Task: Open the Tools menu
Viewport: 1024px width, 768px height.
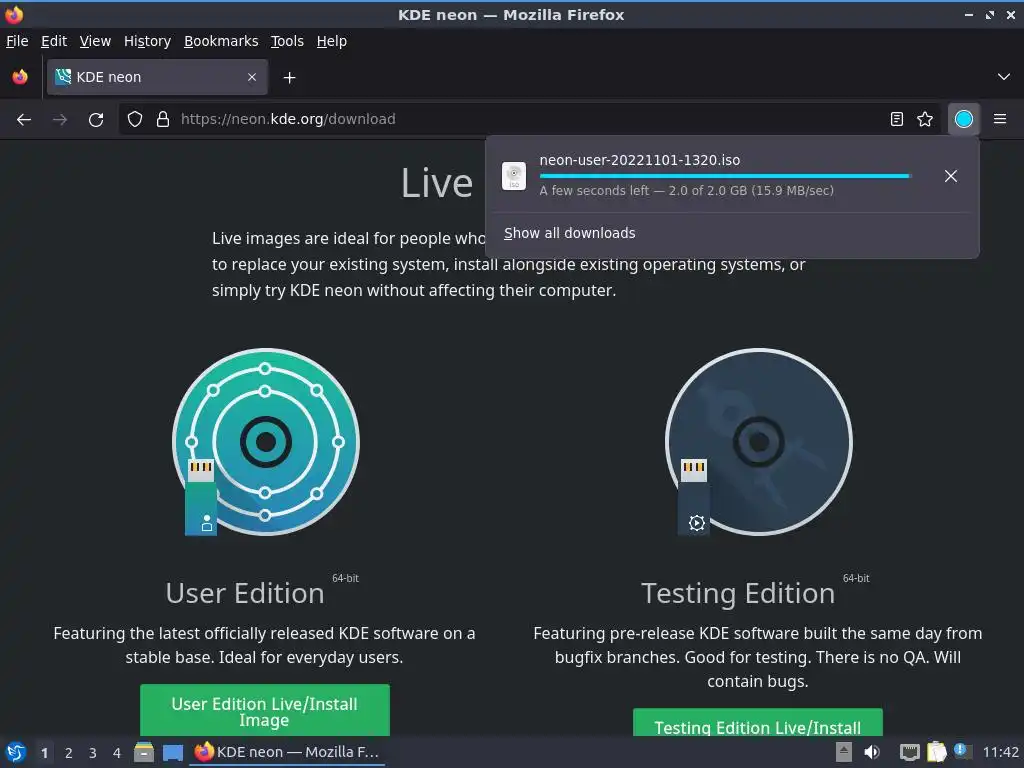Action: pyautogui.click(x=287, y=41)
